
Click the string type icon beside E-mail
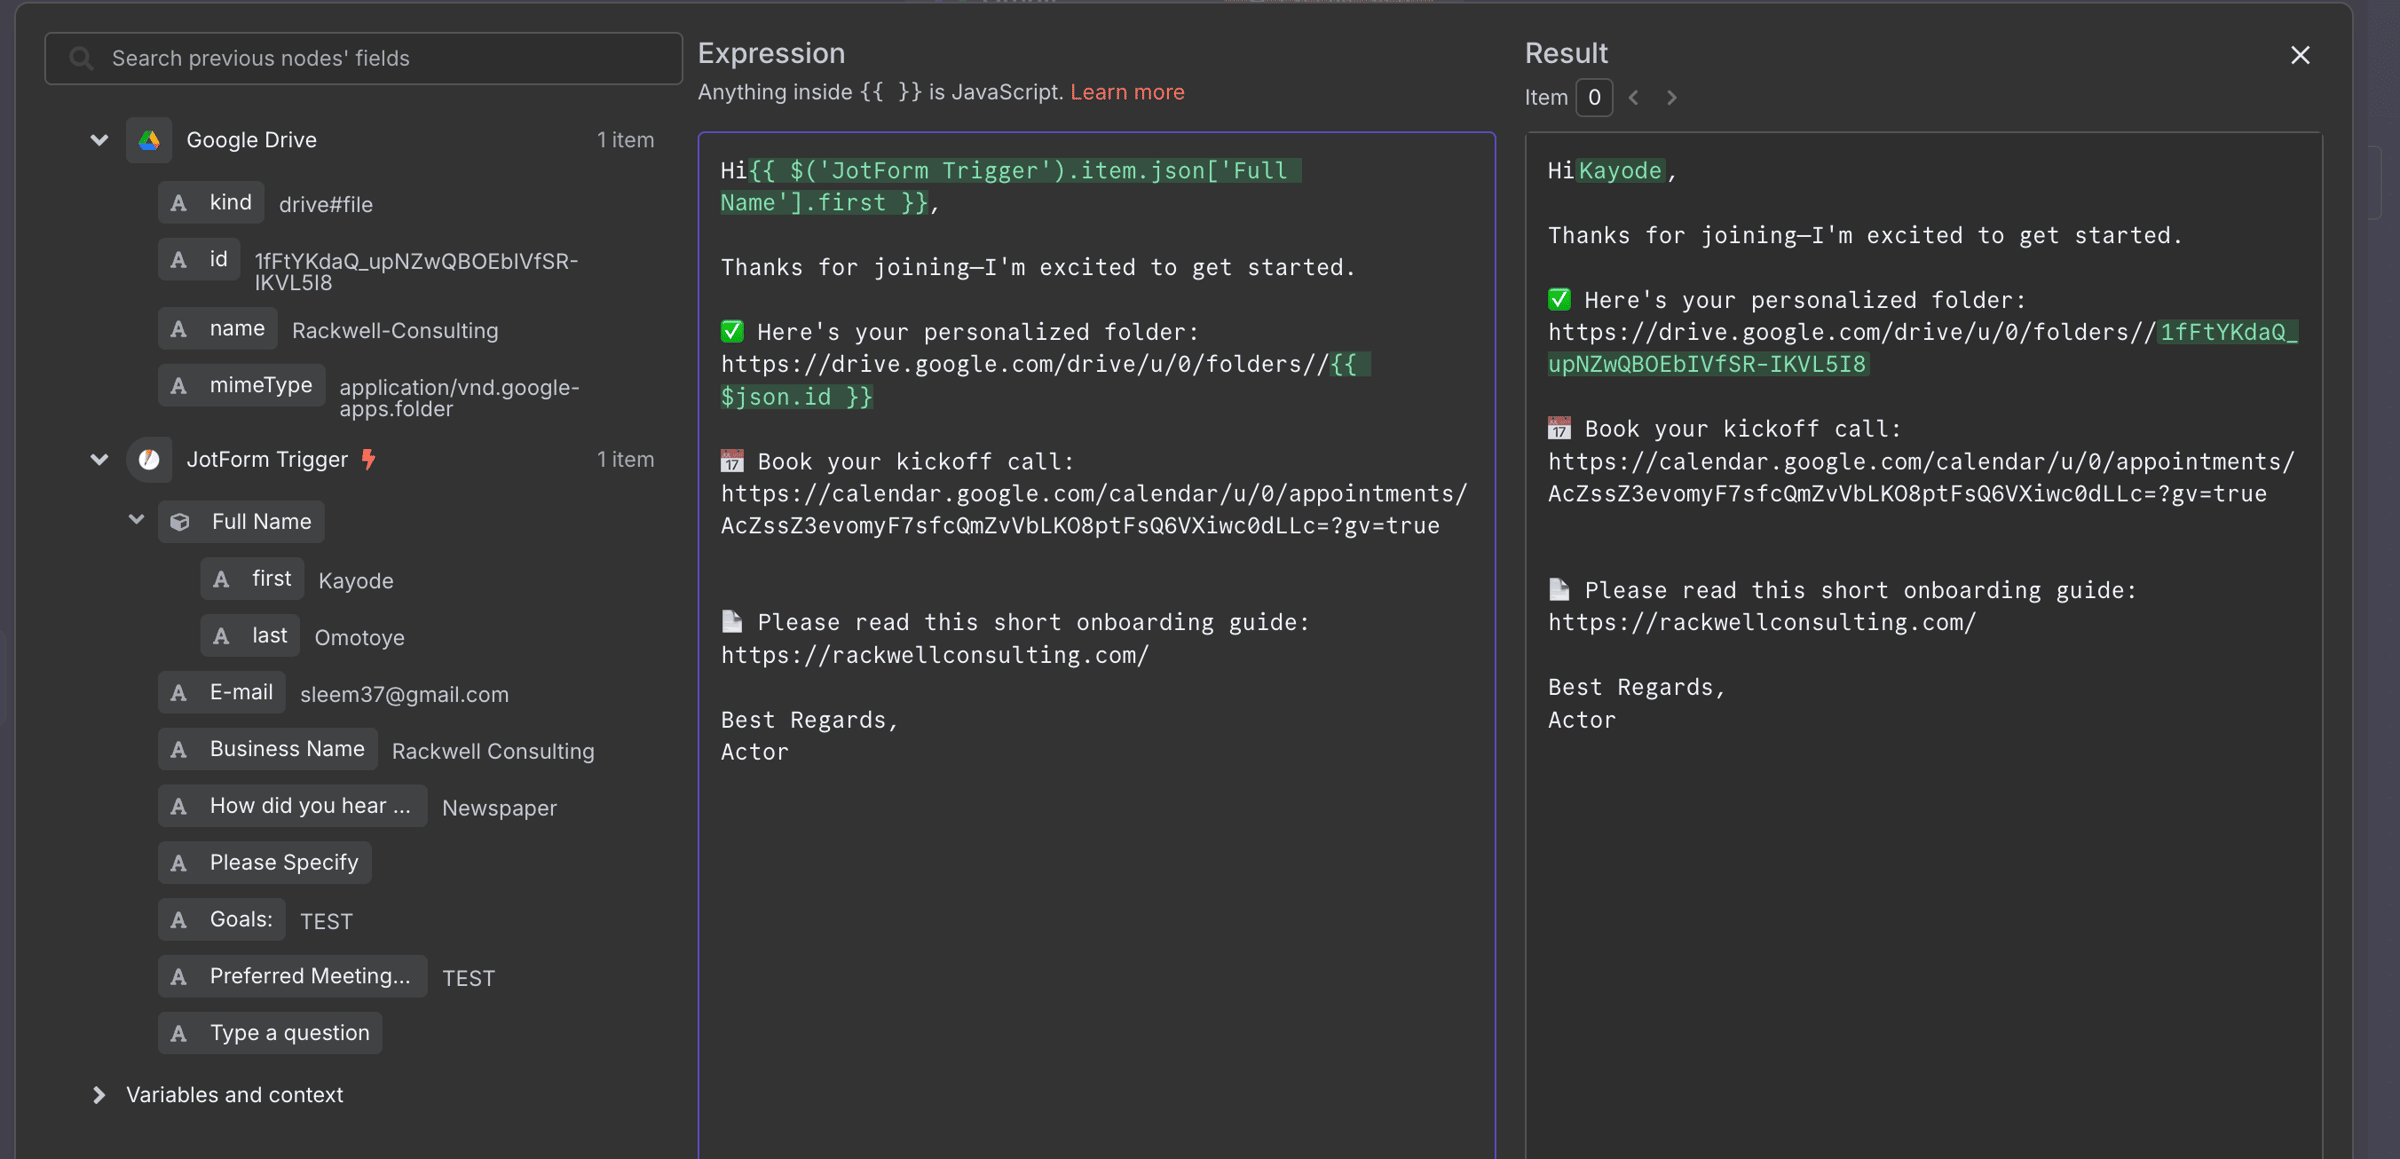[x=179, y=693]
